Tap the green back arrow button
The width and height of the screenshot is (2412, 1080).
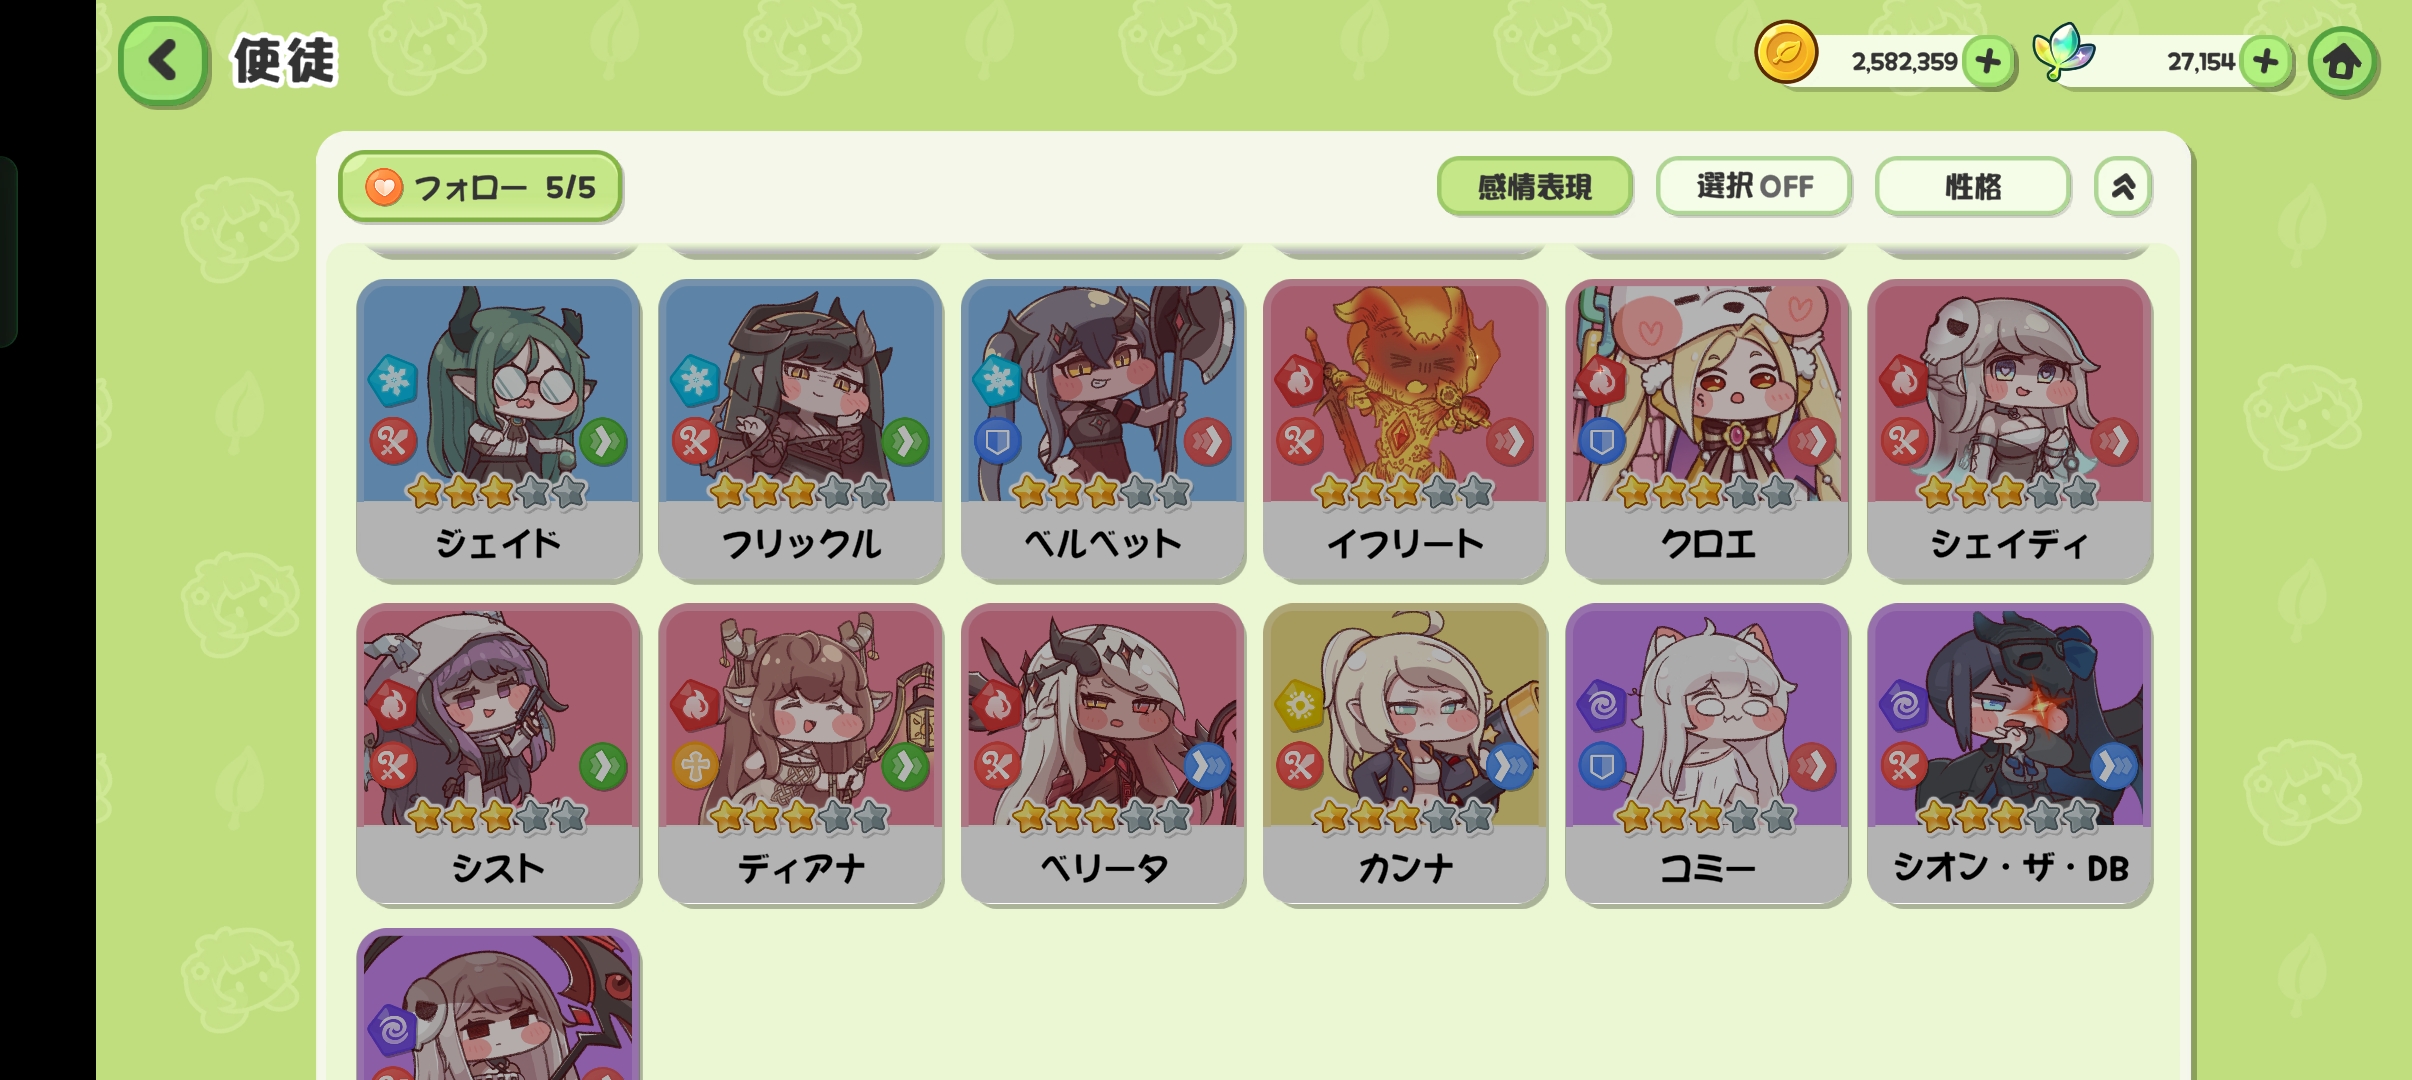tap(164, 62)
